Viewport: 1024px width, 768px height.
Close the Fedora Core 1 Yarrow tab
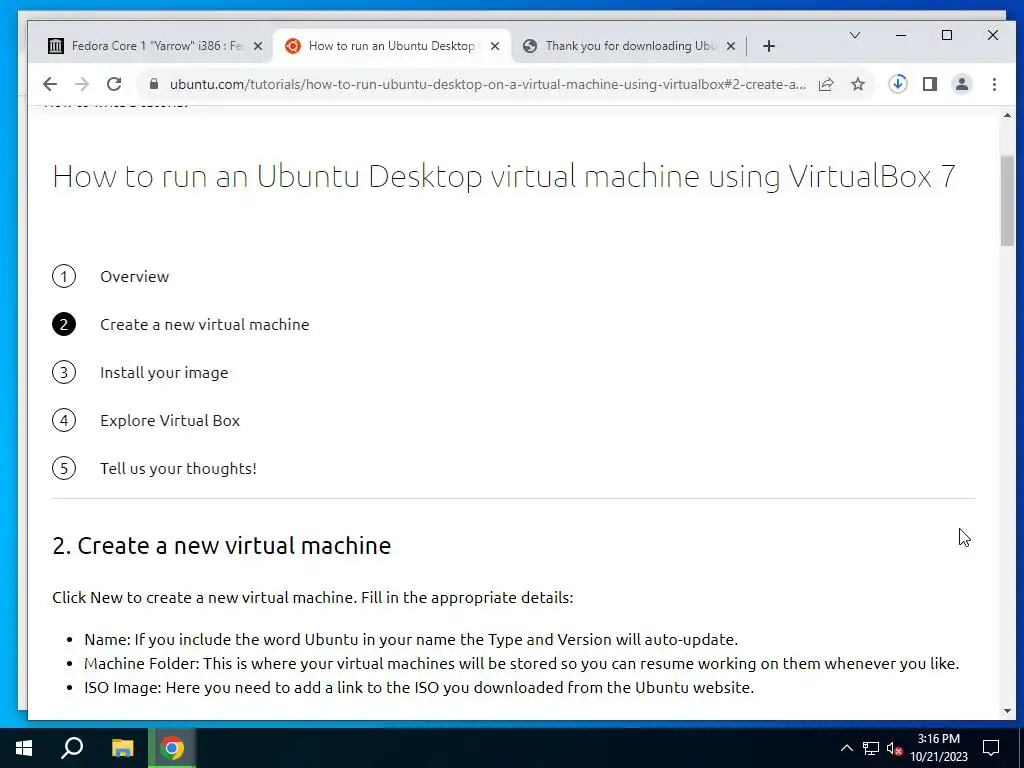click(x=258, y=46)
